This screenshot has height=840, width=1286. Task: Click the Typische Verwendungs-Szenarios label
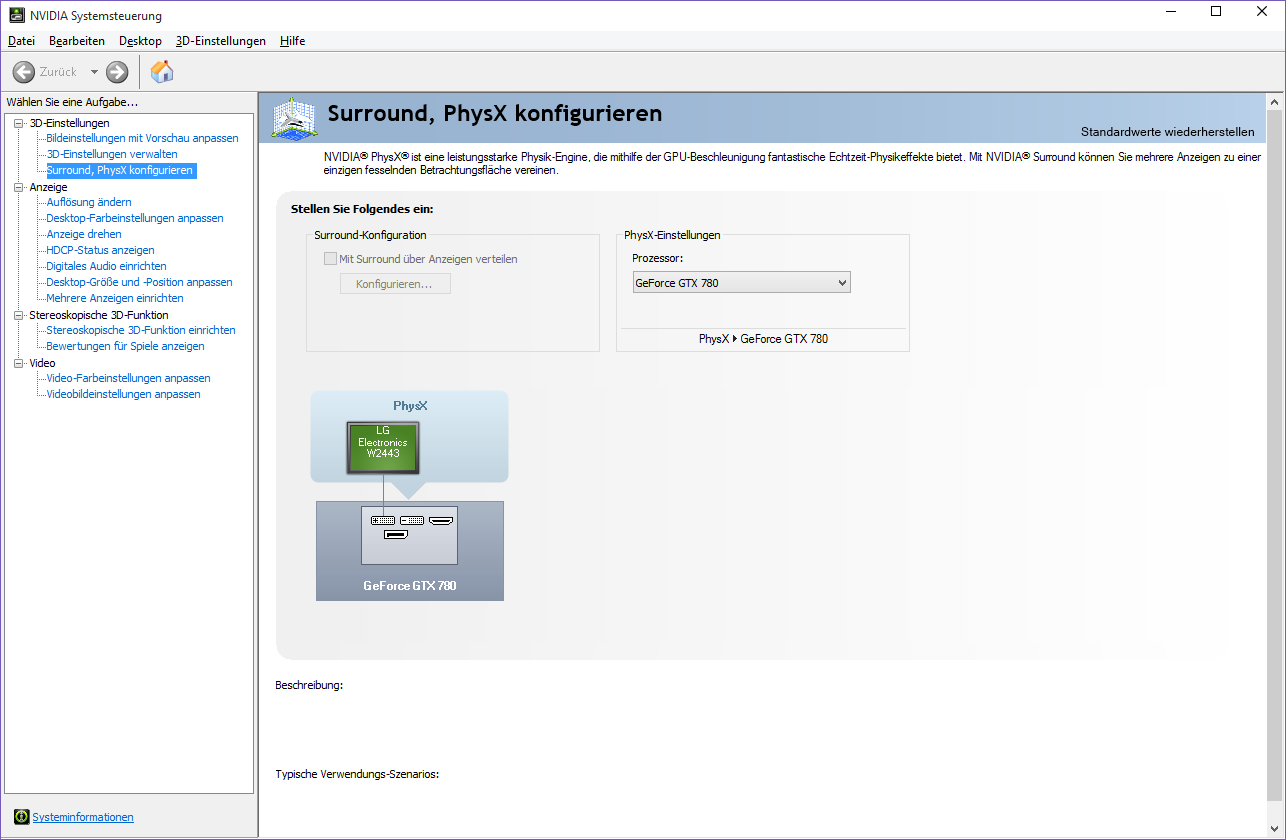click(x=357, y=774)
